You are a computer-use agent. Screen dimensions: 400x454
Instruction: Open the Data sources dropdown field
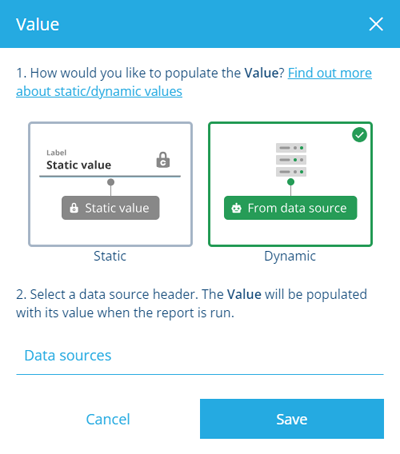[200, 356]
